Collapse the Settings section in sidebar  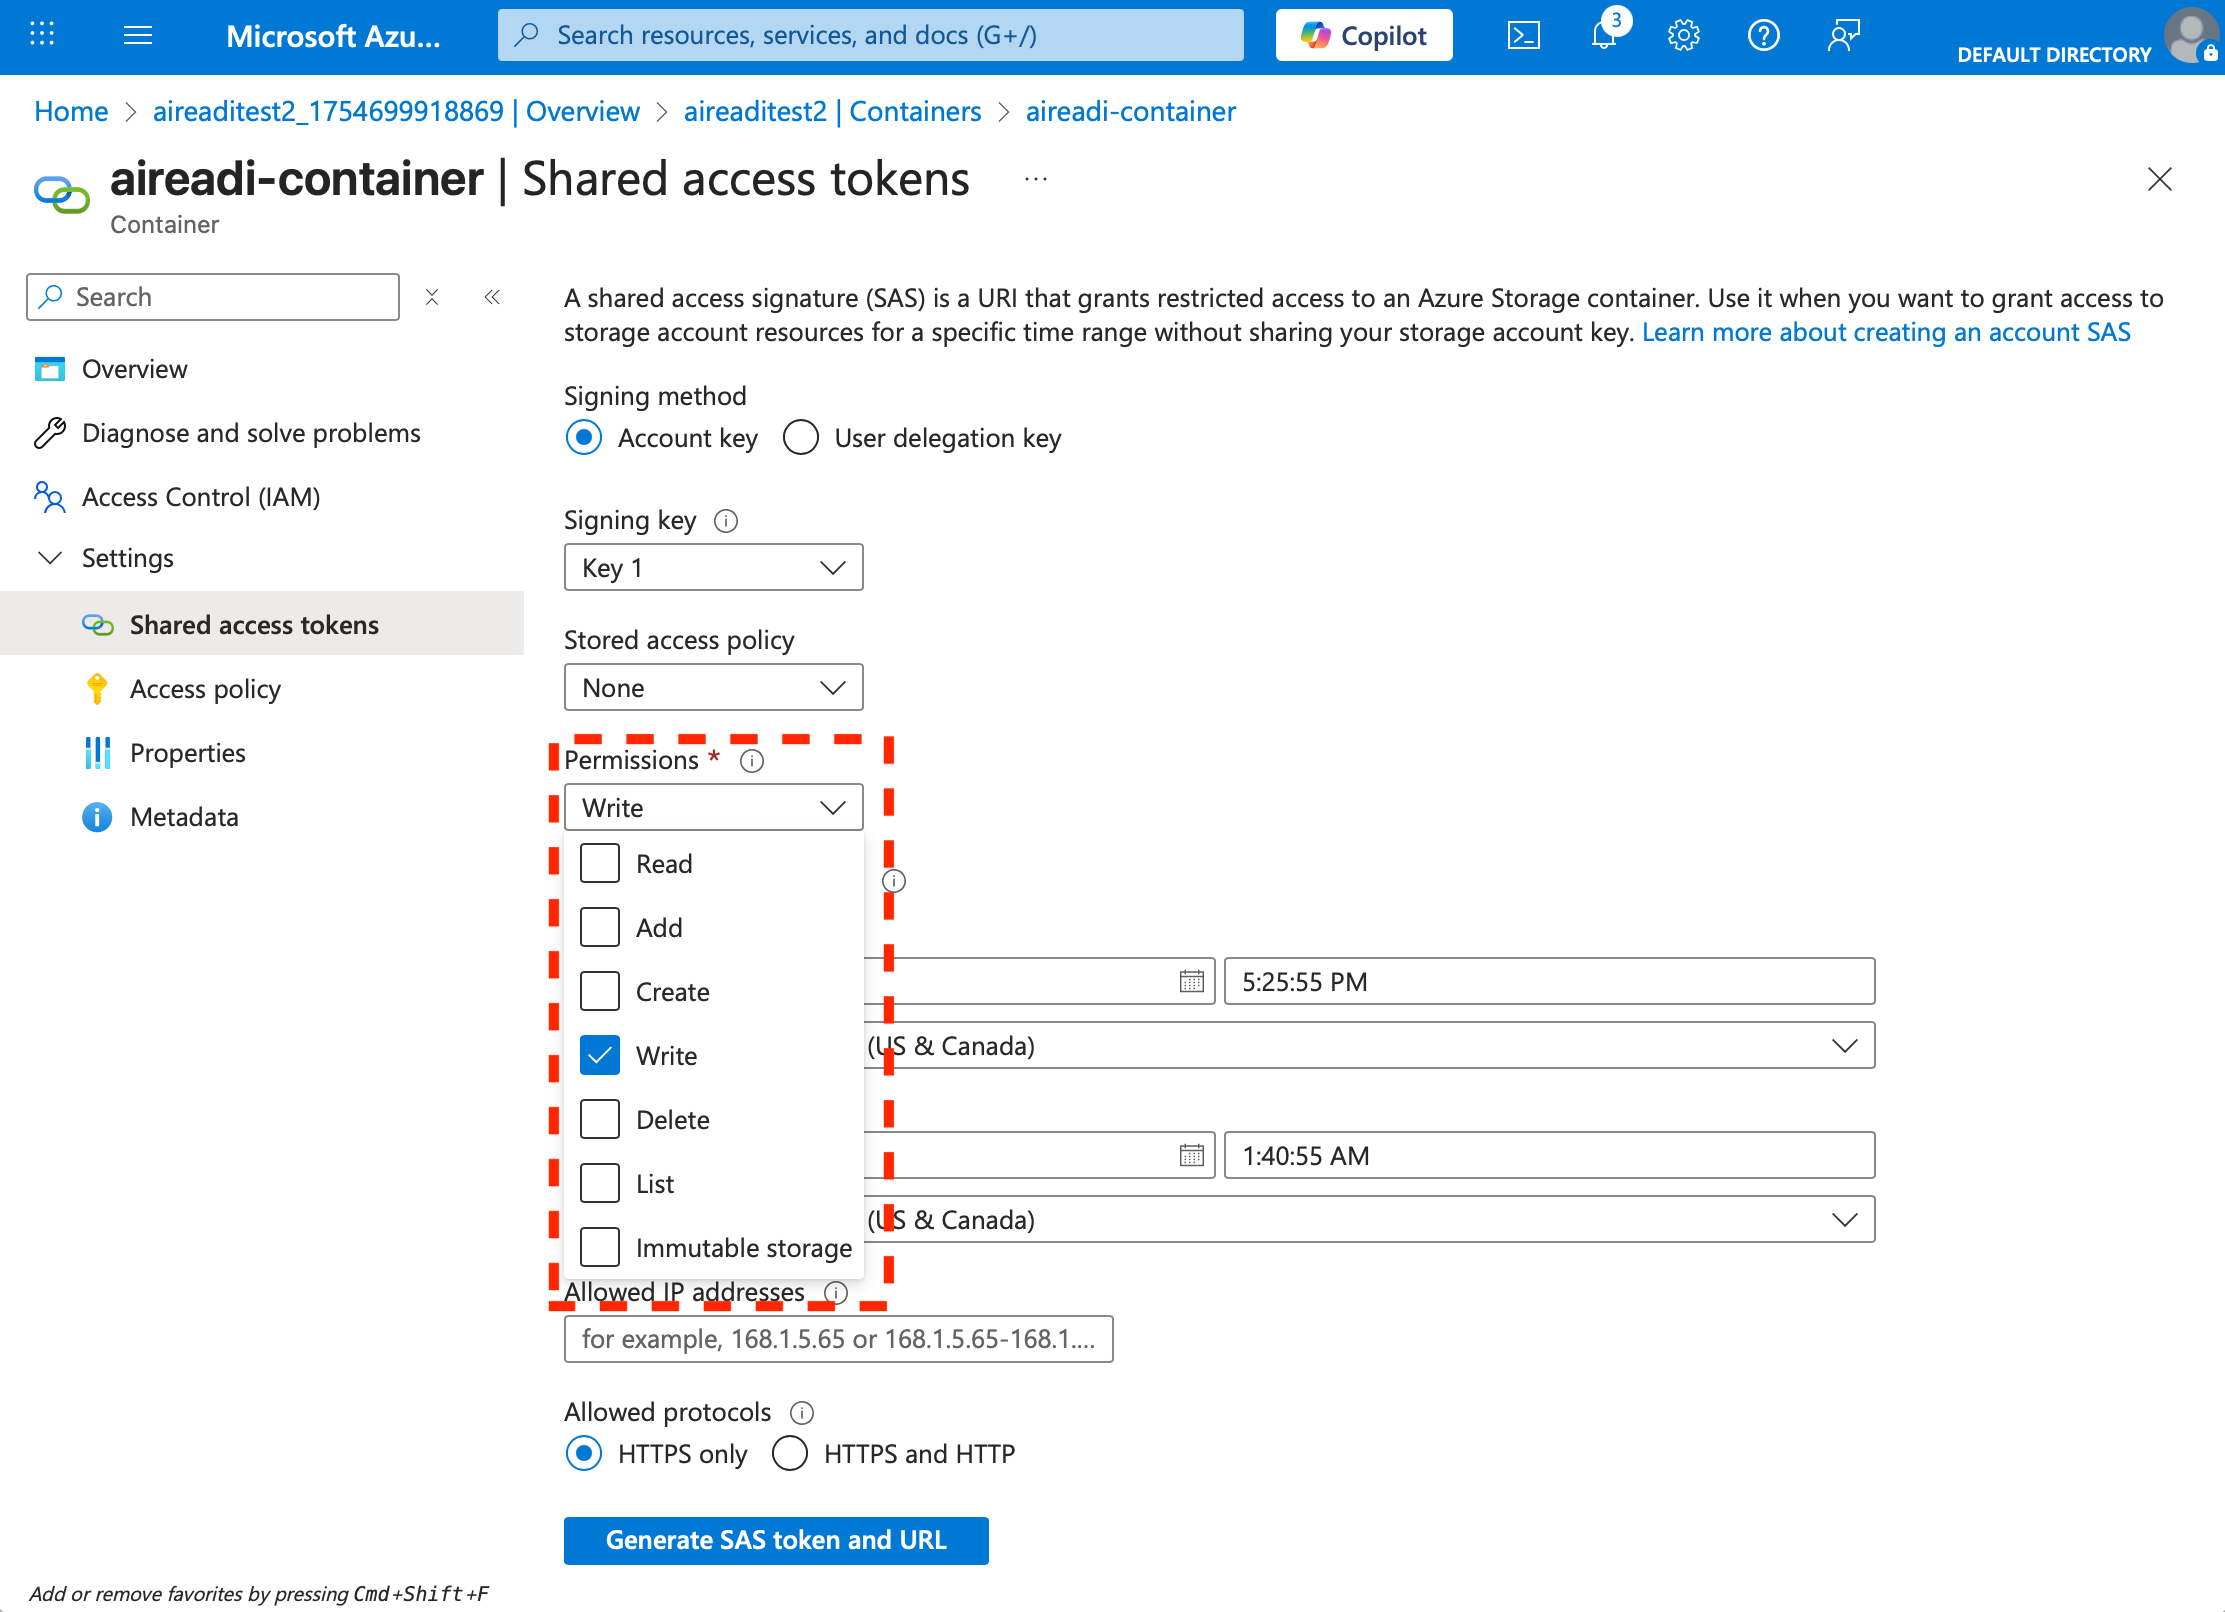pos(50,558)
